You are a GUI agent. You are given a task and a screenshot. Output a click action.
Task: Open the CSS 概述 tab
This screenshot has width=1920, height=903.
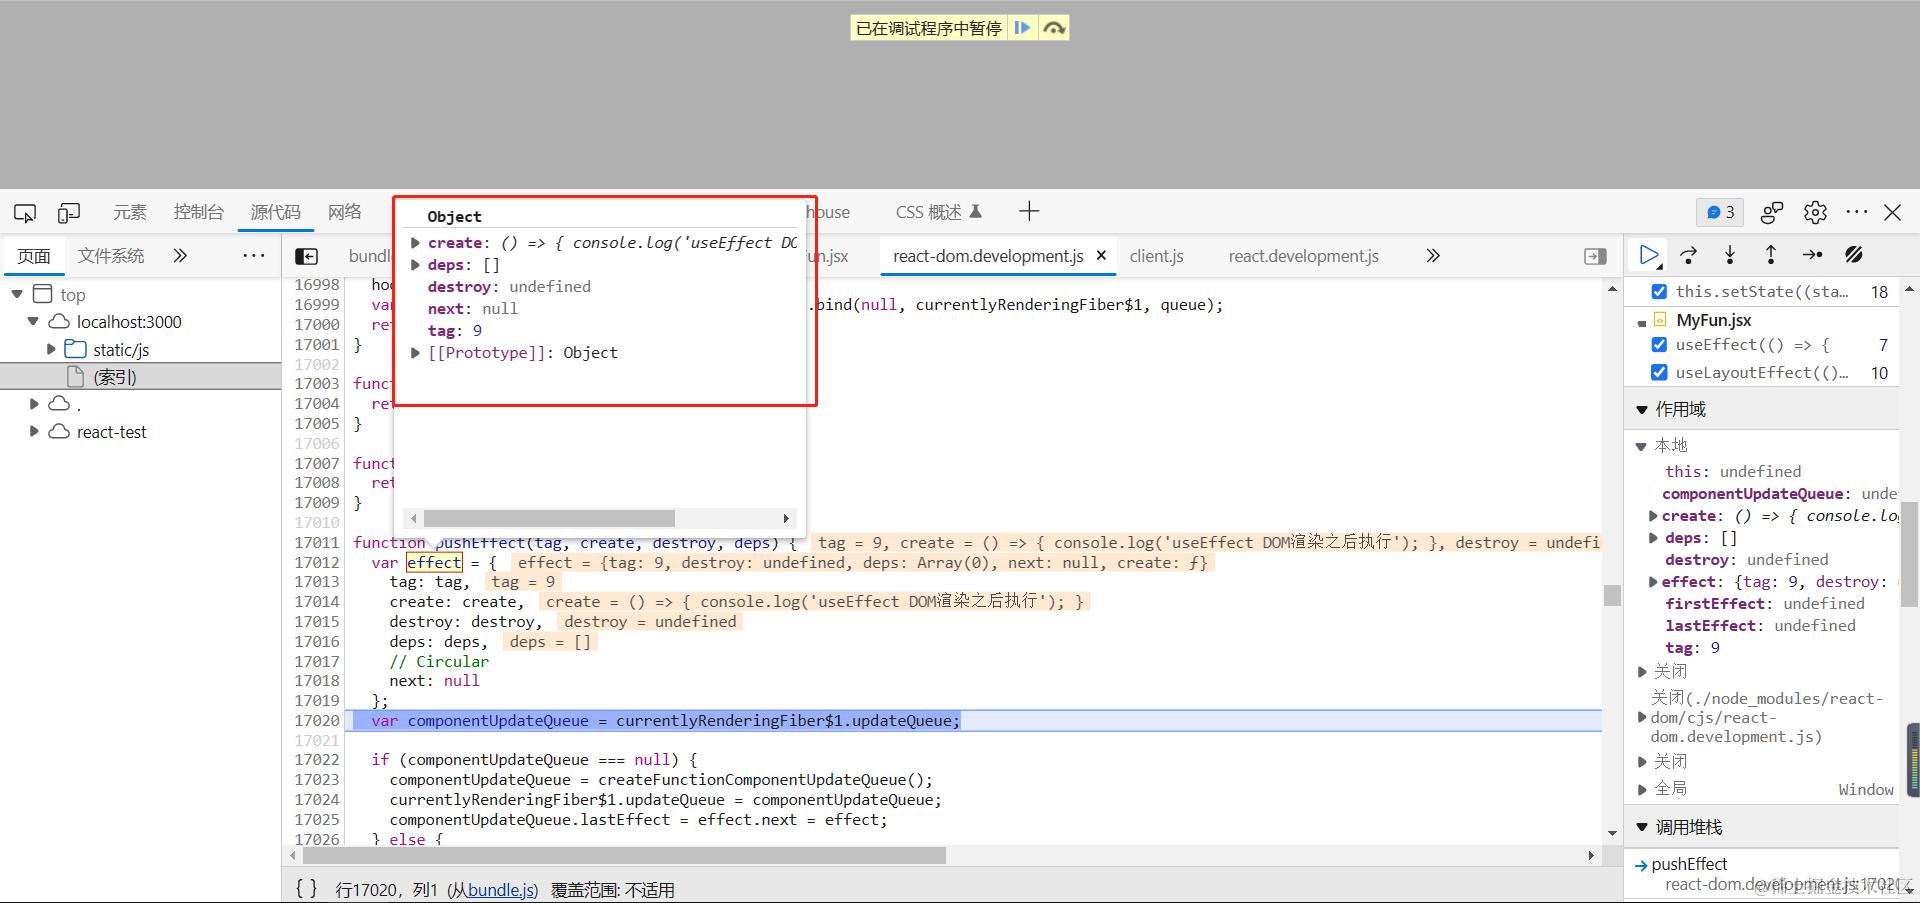point(939,212)
